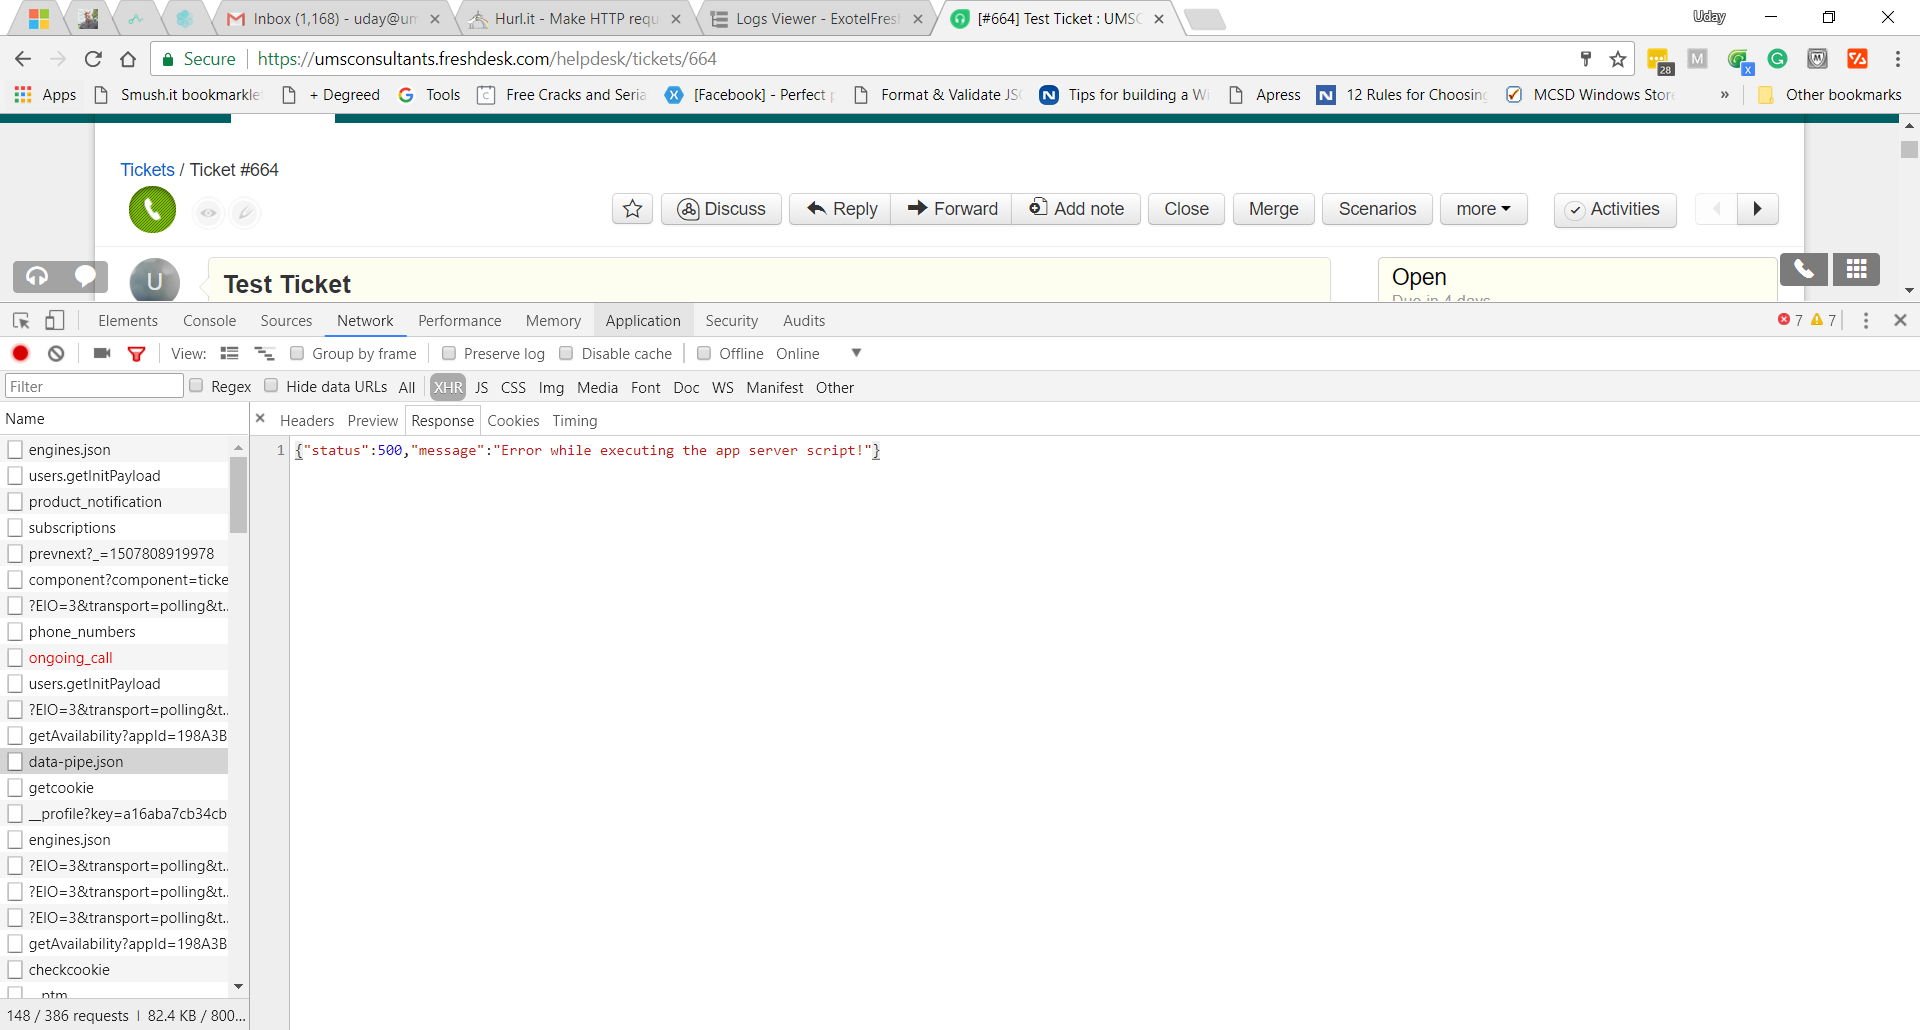Open Apps bookmarks shortcut
1920x1030 pixels.
point(45,94)
